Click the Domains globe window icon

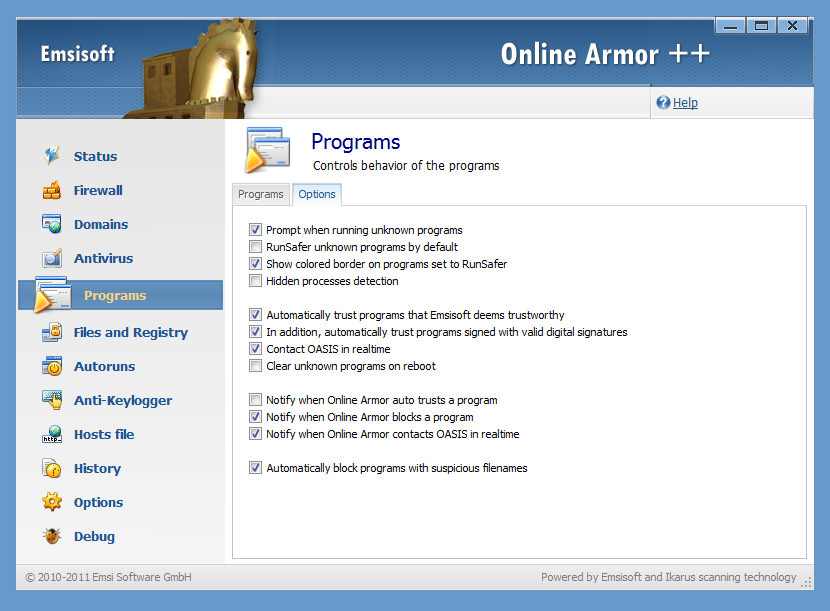click(x=52, y=223)
